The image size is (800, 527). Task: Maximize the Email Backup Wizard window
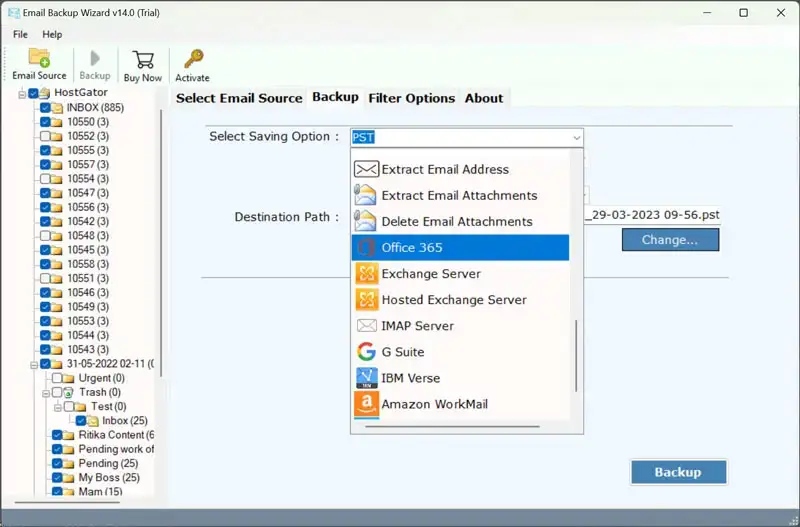744,13
